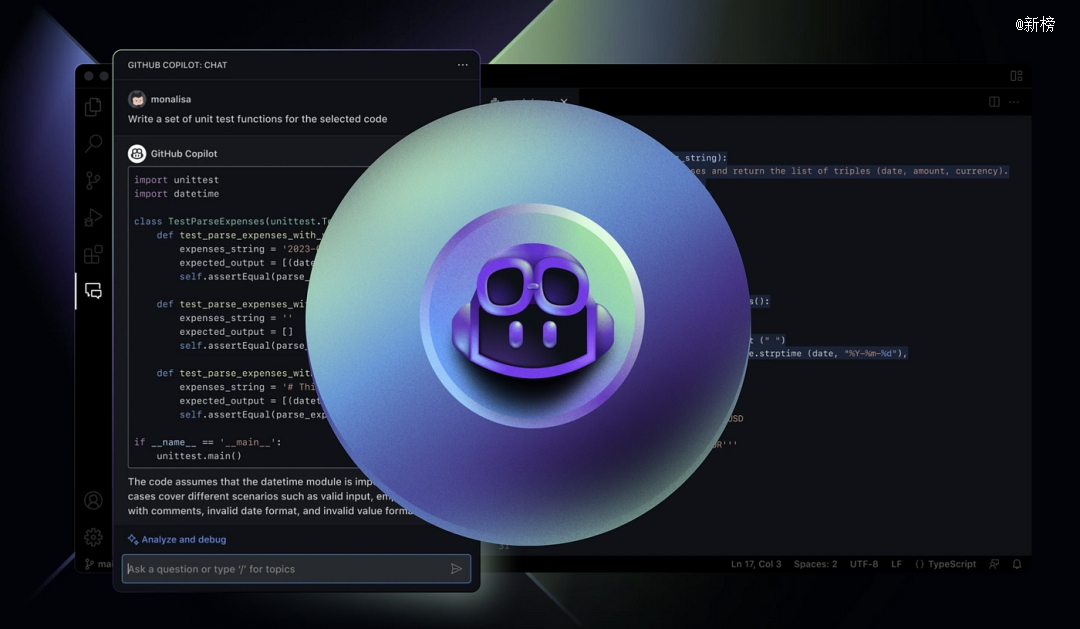Click the monalisa username text
The width and height of the screenshot is (1080, 629).
pyautogui.click(x=171, y=99)
